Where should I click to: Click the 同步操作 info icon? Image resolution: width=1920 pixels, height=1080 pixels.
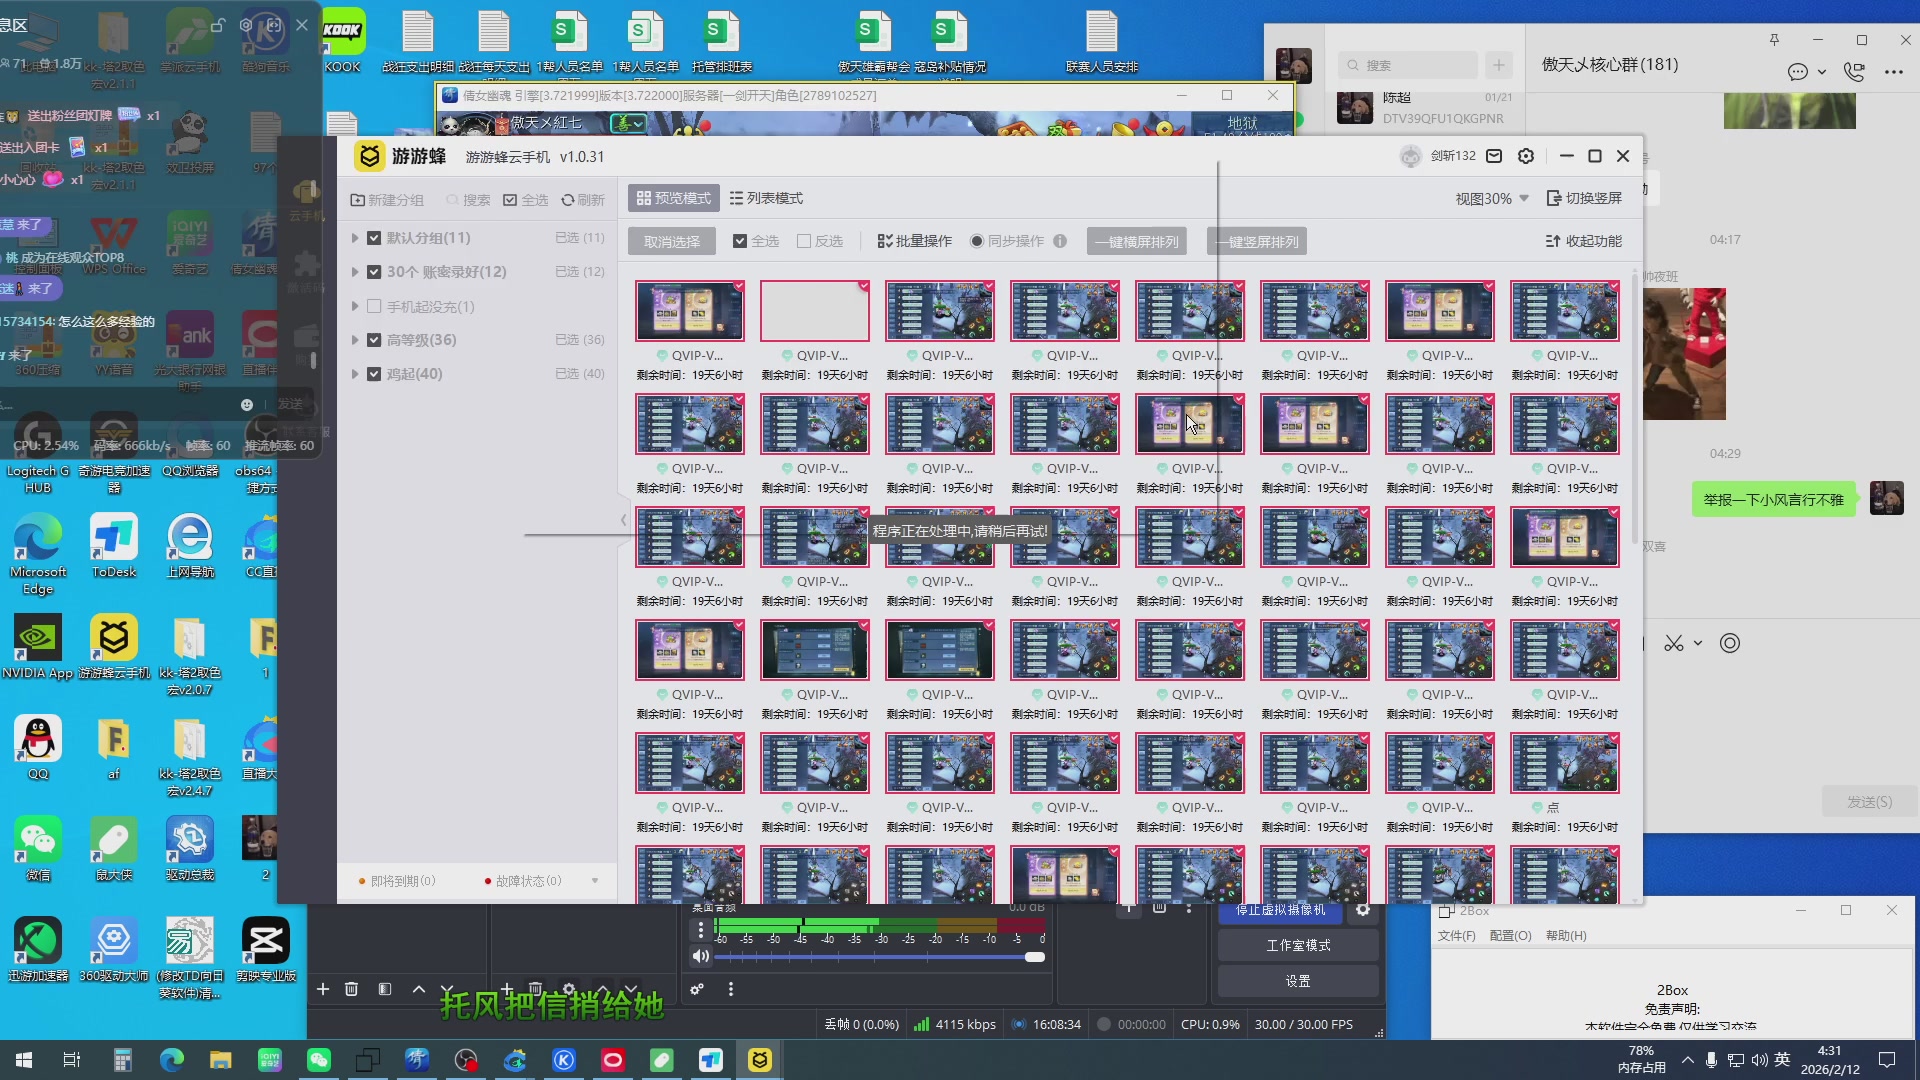1060,241
